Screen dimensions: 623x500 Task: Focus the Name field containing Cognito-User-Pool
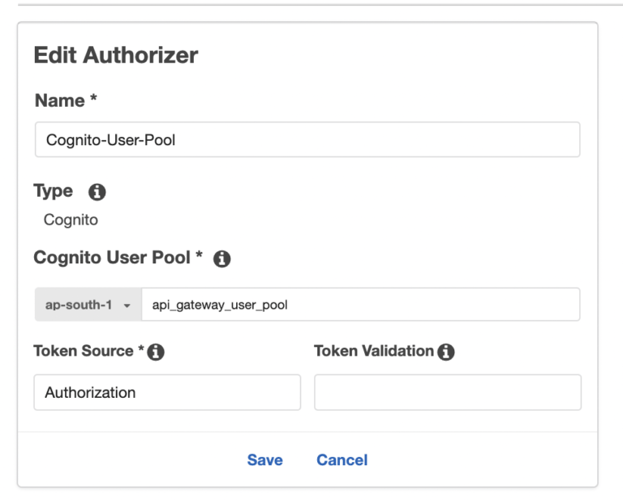pos(308,140)
